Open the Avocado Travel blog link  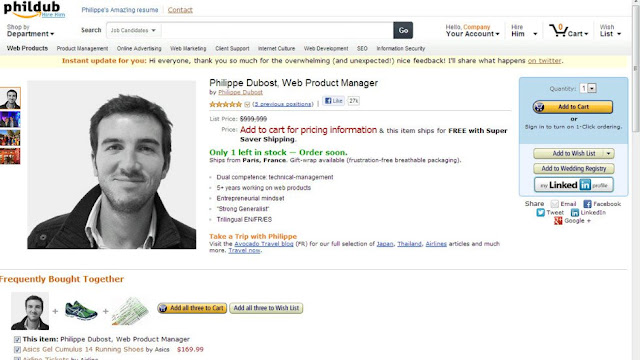pyautogui.click(x=264, y=244)
